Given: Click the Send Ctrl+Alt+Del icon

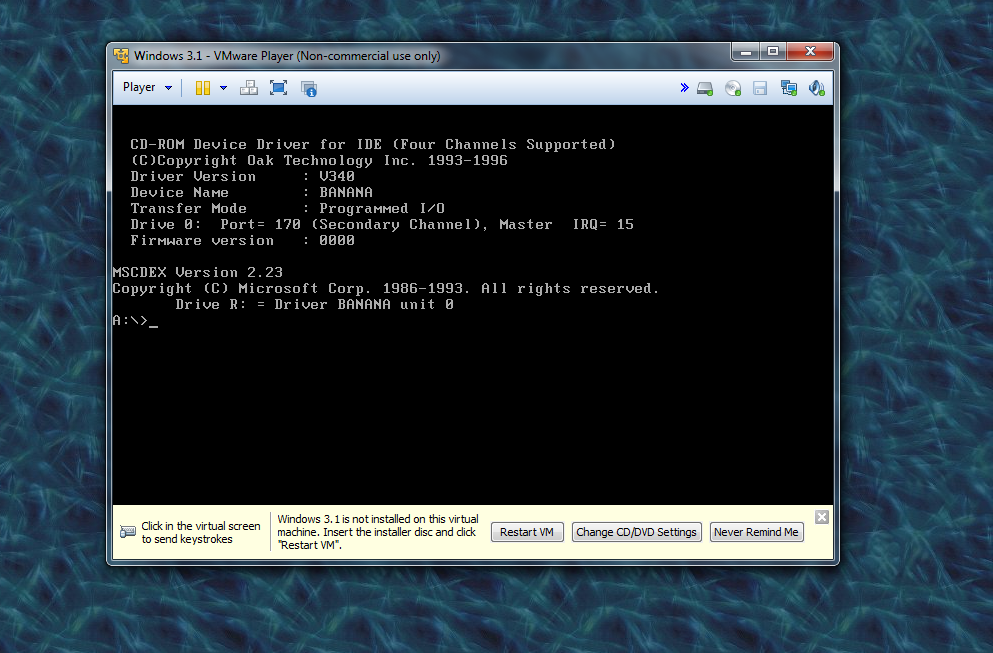Looking at the screenshot, I should point(249,88).
